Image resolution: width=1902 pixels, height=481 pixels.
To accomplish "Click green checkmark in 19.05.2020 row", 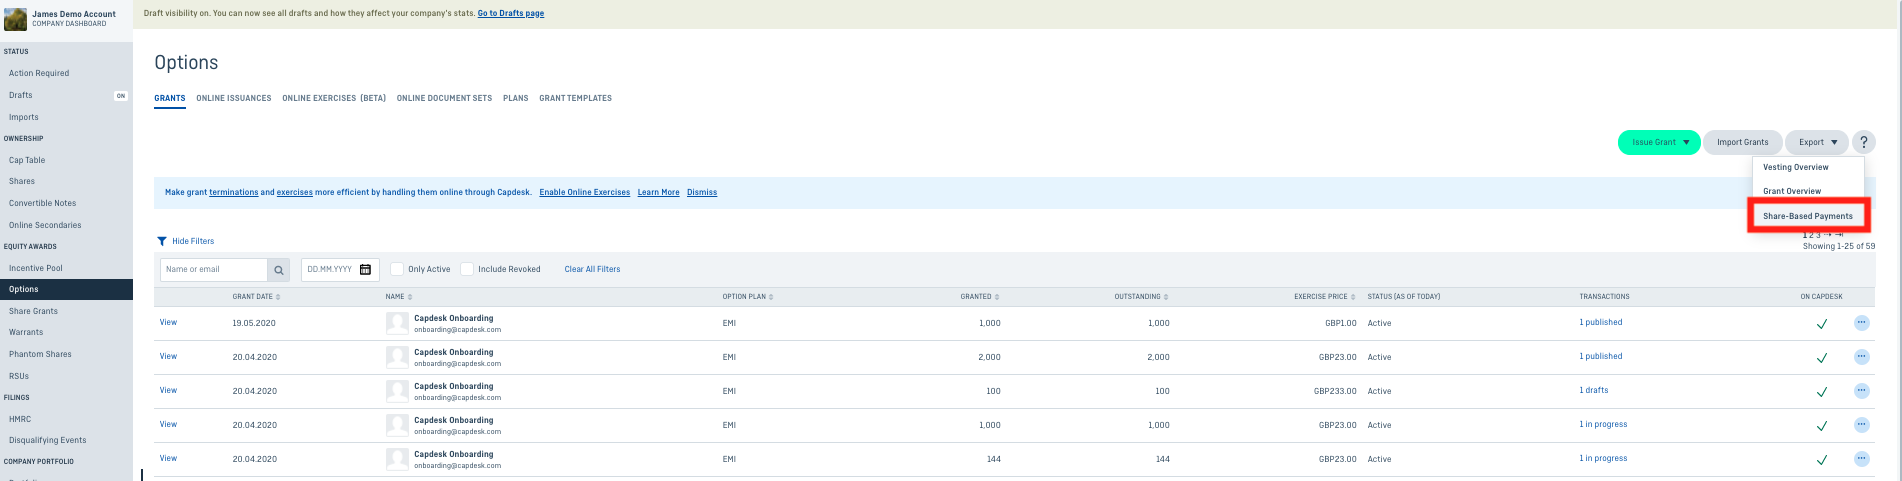I will [1821, 324].
